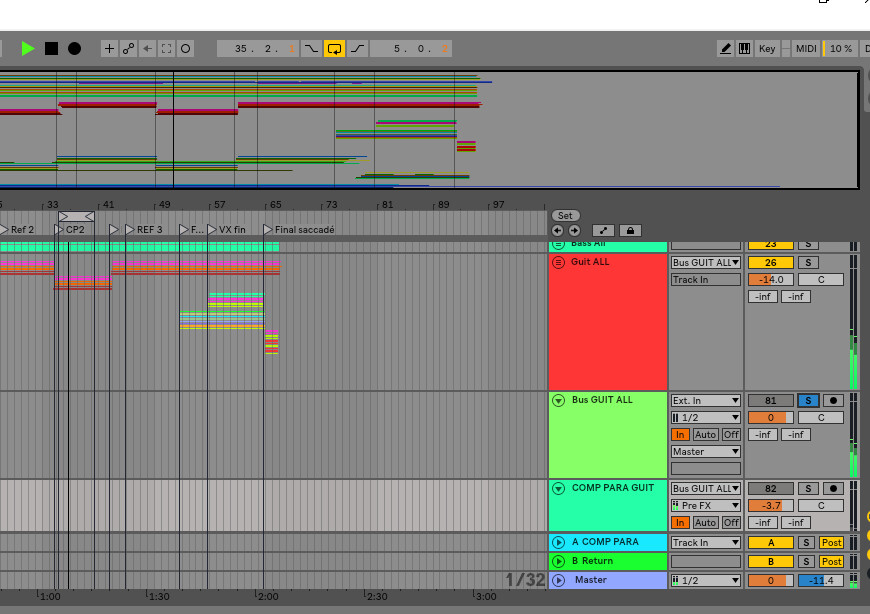This screenshot has height=614, width=870.
Task: Toggle track activator 82 on COMP PARA GUIT
Action: [x=771, y=489]
